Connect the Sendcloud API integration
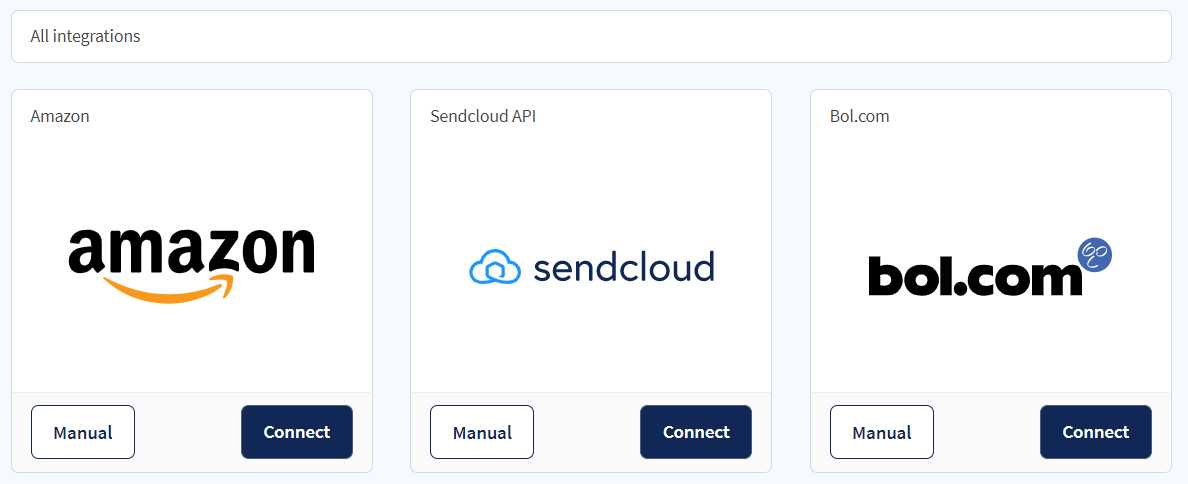Image resolution: width=1188 pixels, height=484 pixels. [696, 432]
